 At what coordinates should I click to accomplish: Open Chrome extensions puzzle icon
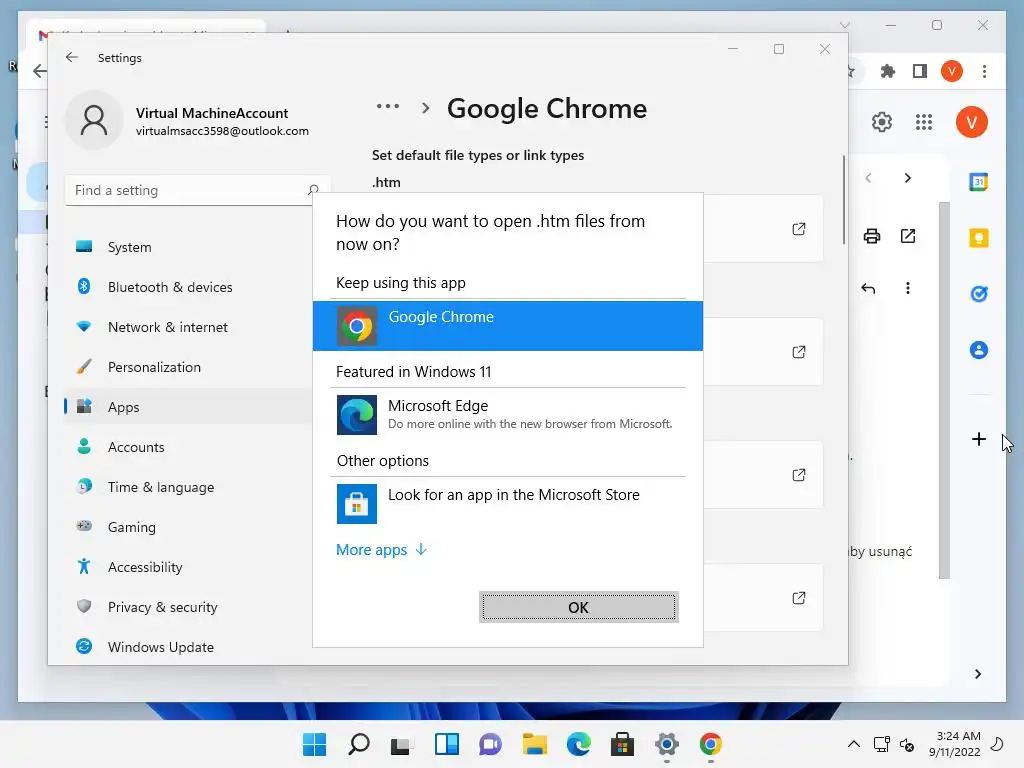pyautogui.click(x=888, y=71)
